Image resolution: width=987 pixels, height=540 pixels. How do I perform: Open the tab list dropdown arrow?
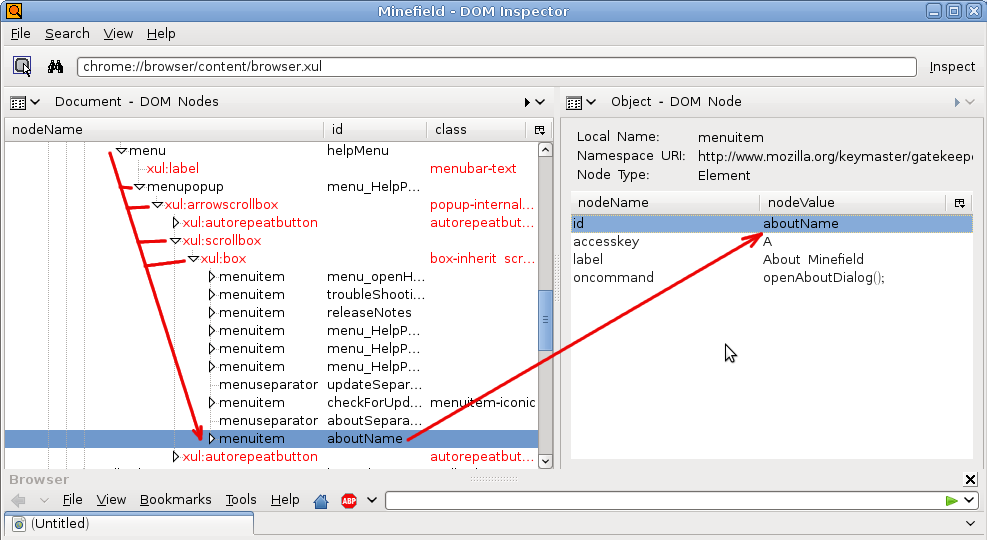[970, 524]
